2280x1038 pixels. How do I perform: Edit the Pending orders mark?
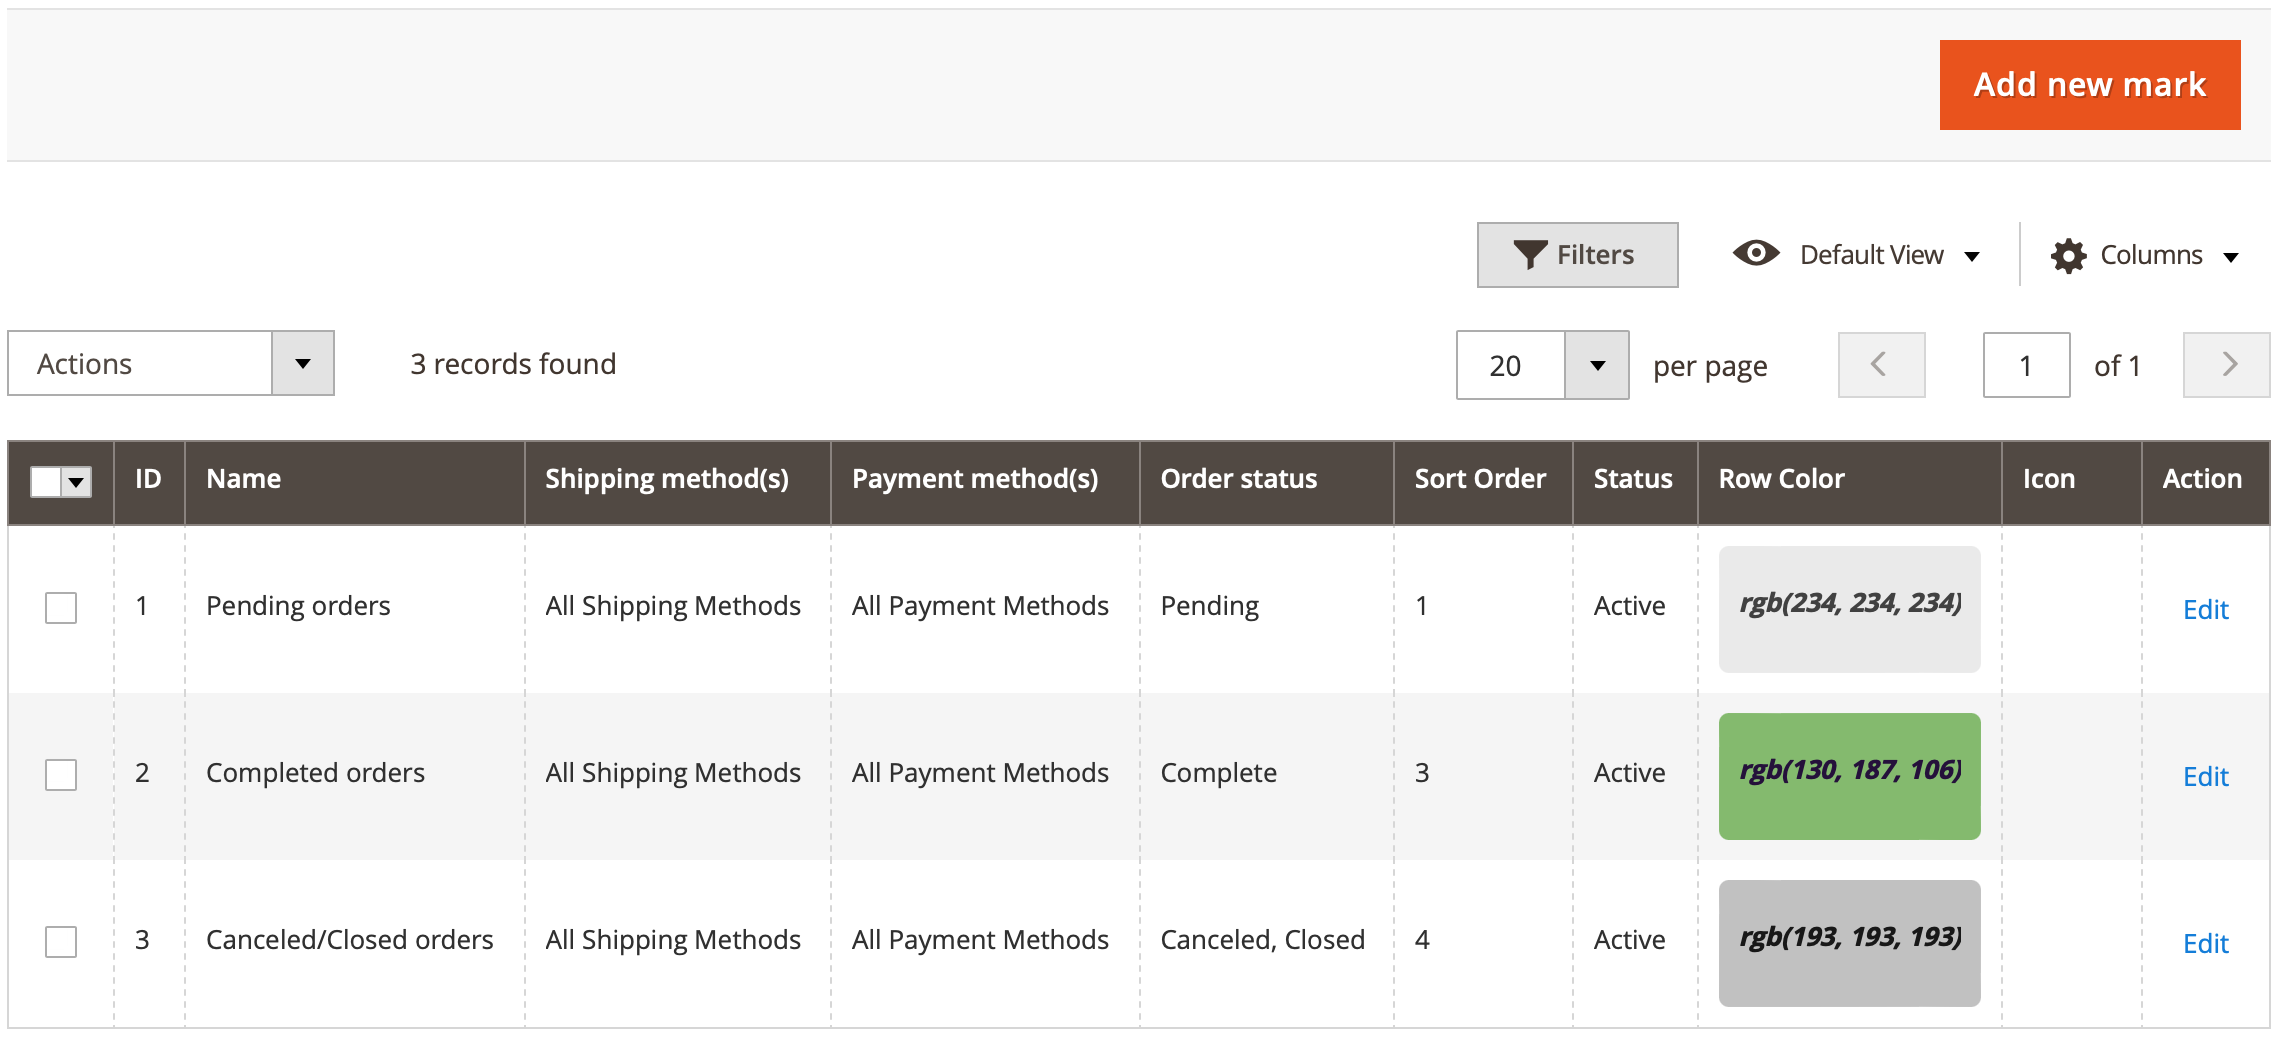[2205, 609]
